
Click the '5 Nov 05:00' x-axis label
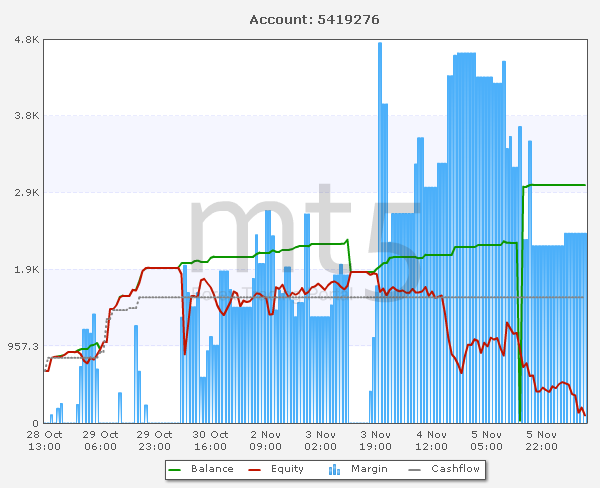pos(486,441)
